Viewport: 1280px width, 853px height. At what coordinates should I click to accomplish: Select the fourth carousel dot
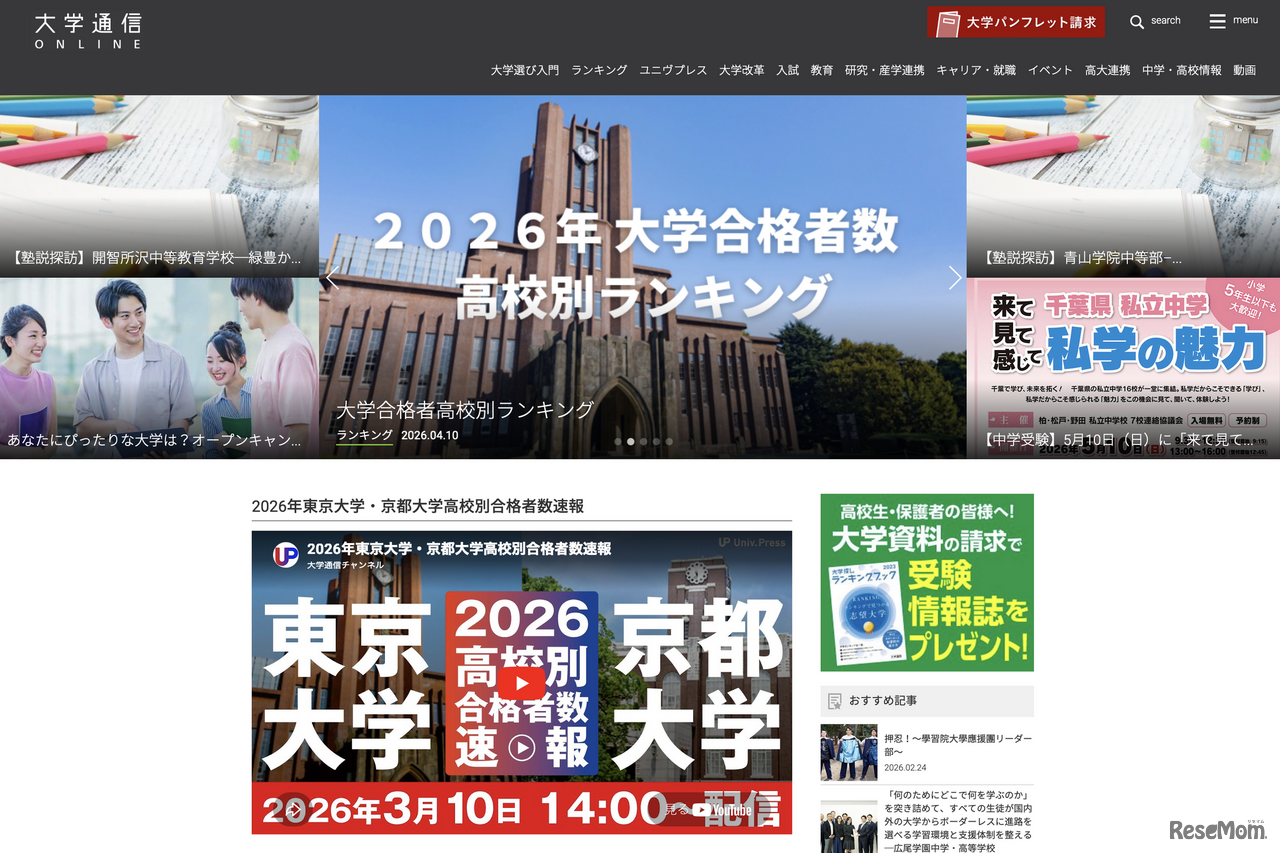[x=657, y=441]
